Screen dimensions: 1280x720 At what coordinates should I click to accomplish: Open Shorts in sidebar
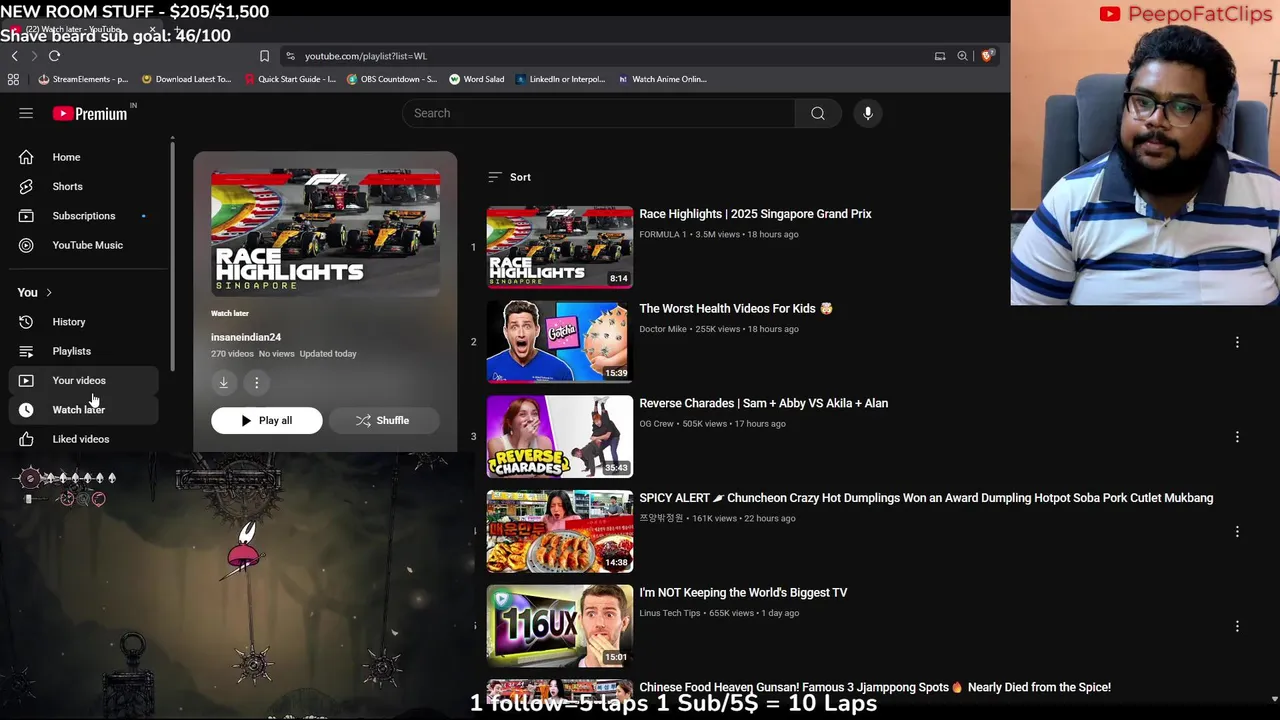[84, 186]
